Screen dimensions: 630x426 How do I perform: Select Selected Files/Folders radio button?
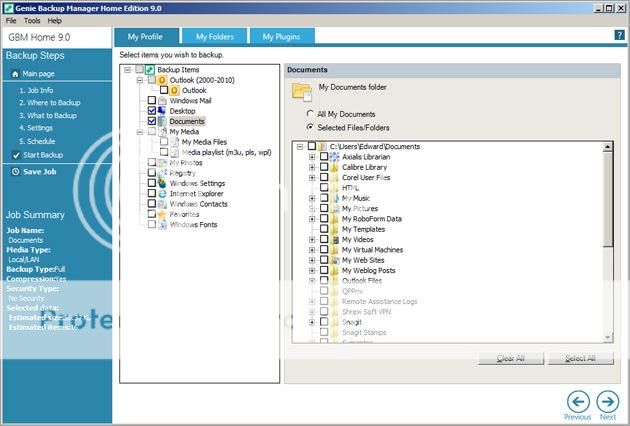(x=310, y=127)
